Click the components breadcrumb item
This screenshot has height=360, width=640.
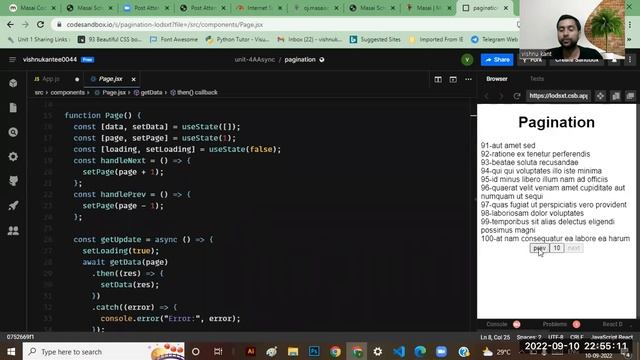tap(67, 93)
